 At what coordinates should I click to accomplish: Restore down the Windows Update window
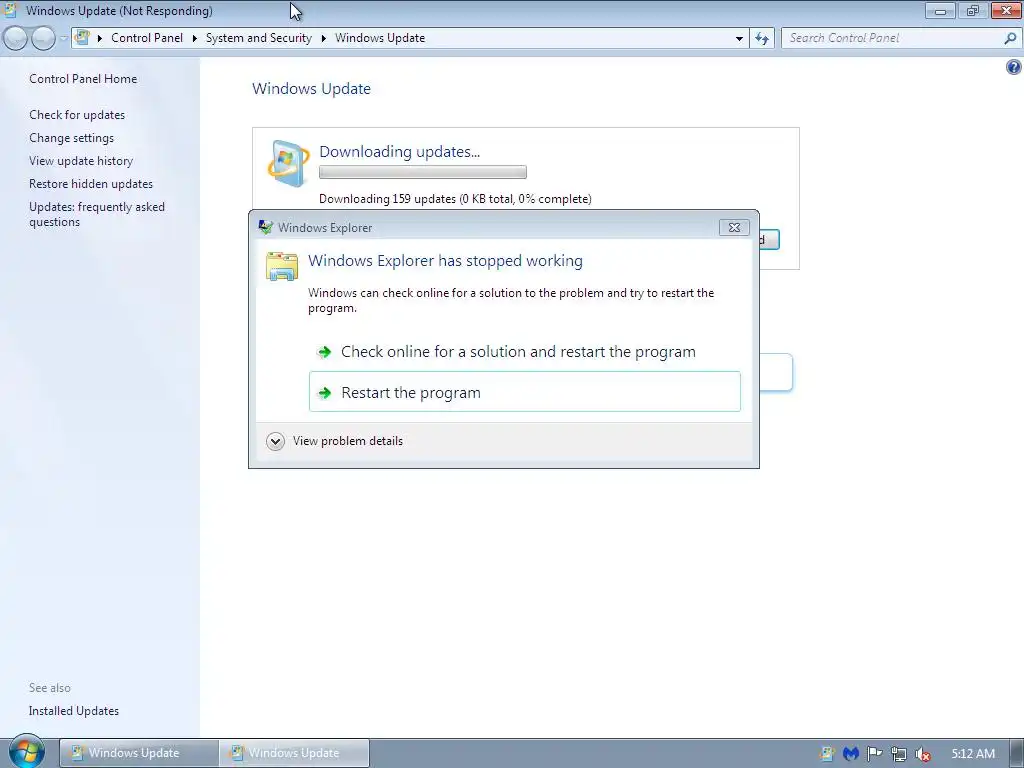pyautogui.click(x=972, y=10)
